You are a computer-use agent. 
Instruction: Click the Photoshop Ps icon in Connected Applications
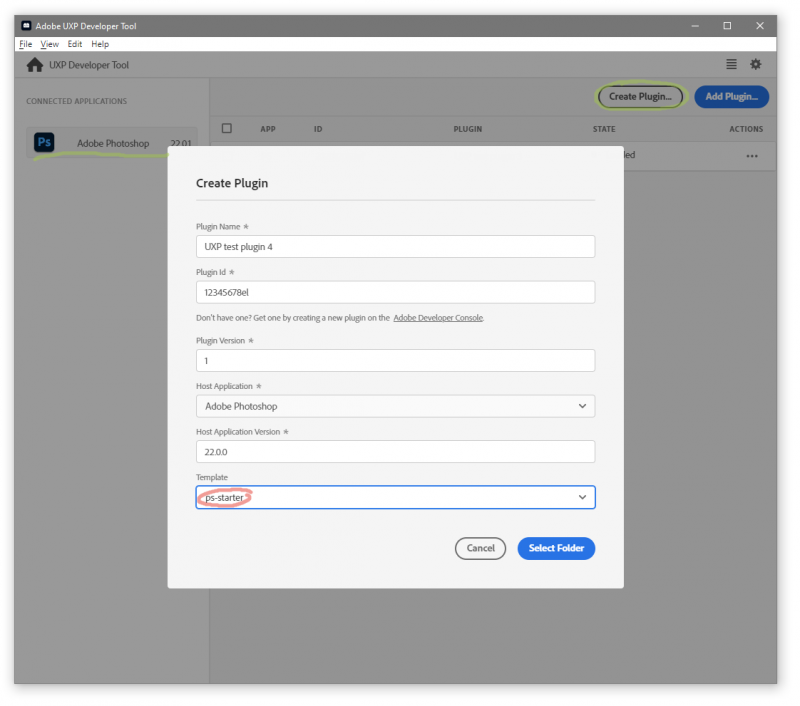tap(44, 142)
